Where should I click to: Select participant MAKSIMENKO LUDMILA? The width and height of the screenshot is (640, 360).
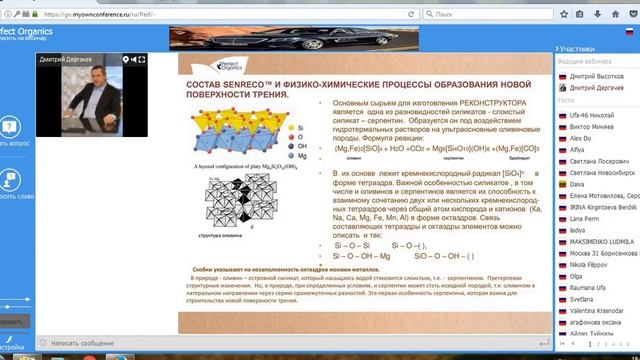(x=602, y=242)
